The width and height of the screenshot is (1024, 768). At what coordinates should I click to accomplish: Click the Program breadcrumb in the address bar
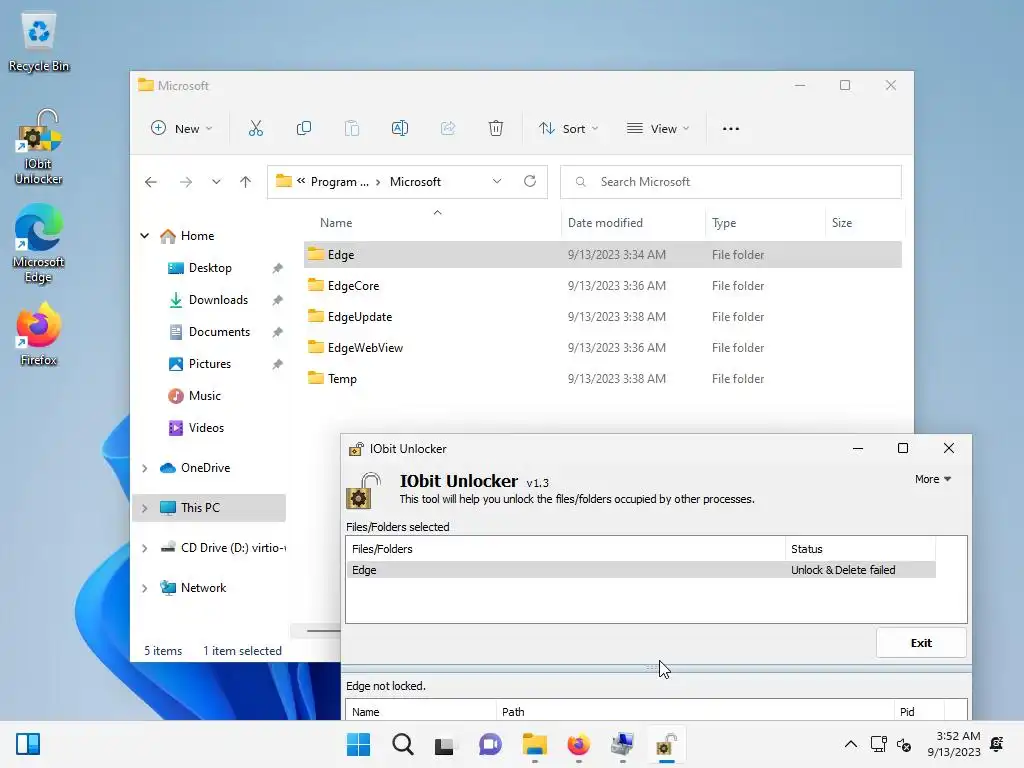(x=340, y=182)
